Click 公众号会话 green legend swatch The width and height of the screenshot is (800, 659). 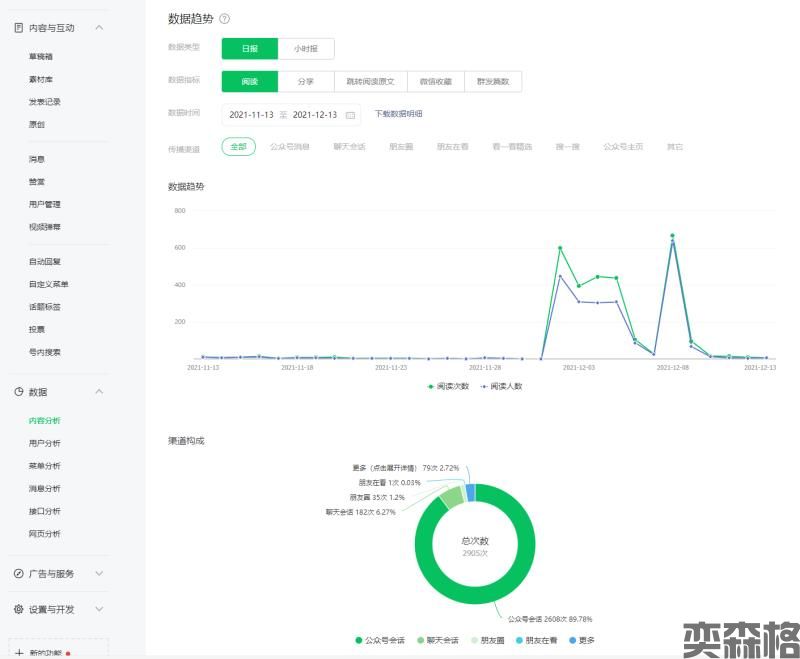pos(359,640)
